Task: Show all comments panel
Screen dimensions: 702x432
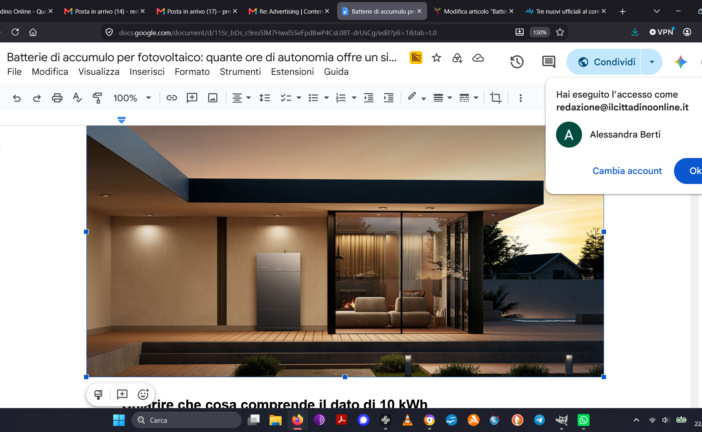Action: pos(548,62)
